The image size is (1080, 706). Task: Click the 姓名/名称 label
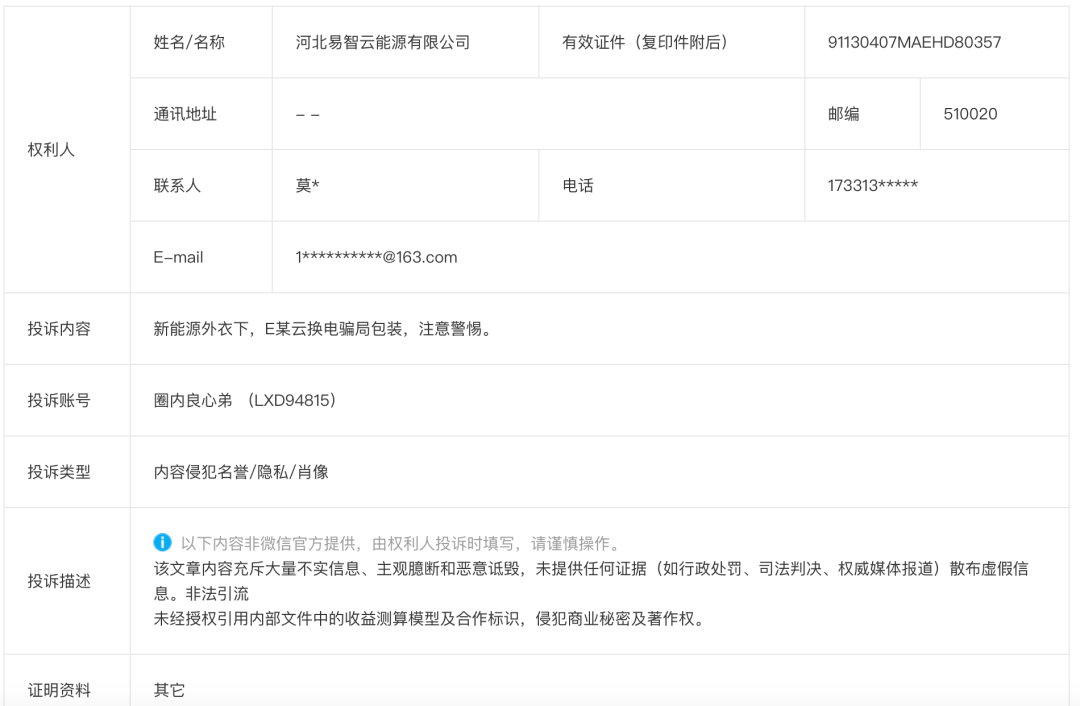pos(189,42)
